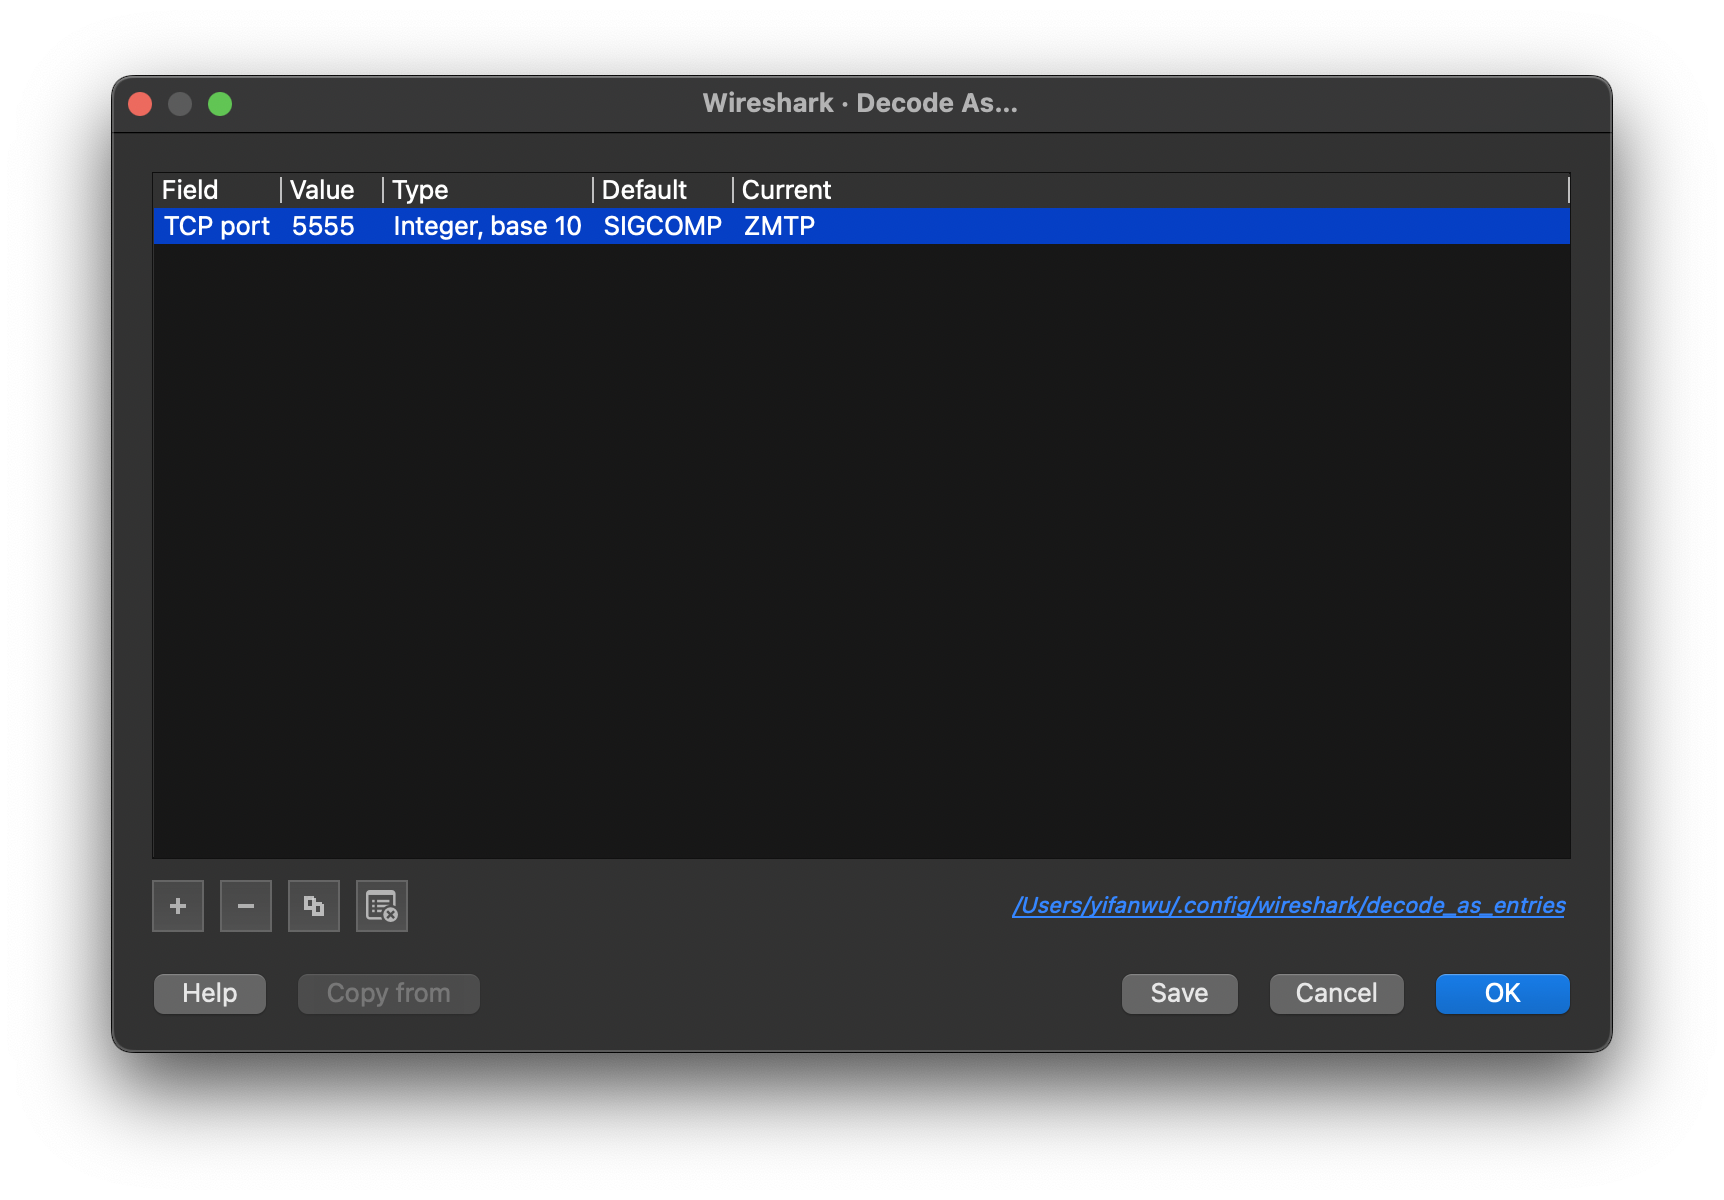
Task: Clear all decode entries icon
Action: (382, 906)
